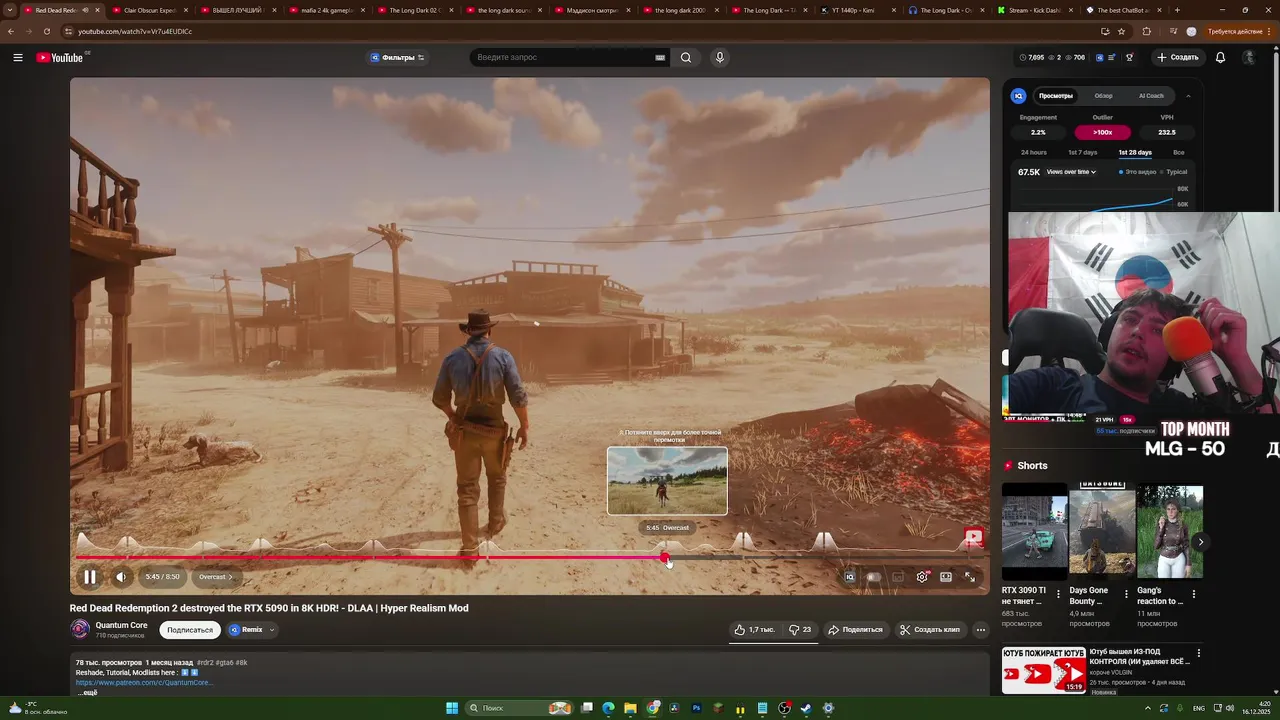Collapse the vidIQ stats panel chevron
Viewport: 1280px width, 720px height.
click(1188, 96)
